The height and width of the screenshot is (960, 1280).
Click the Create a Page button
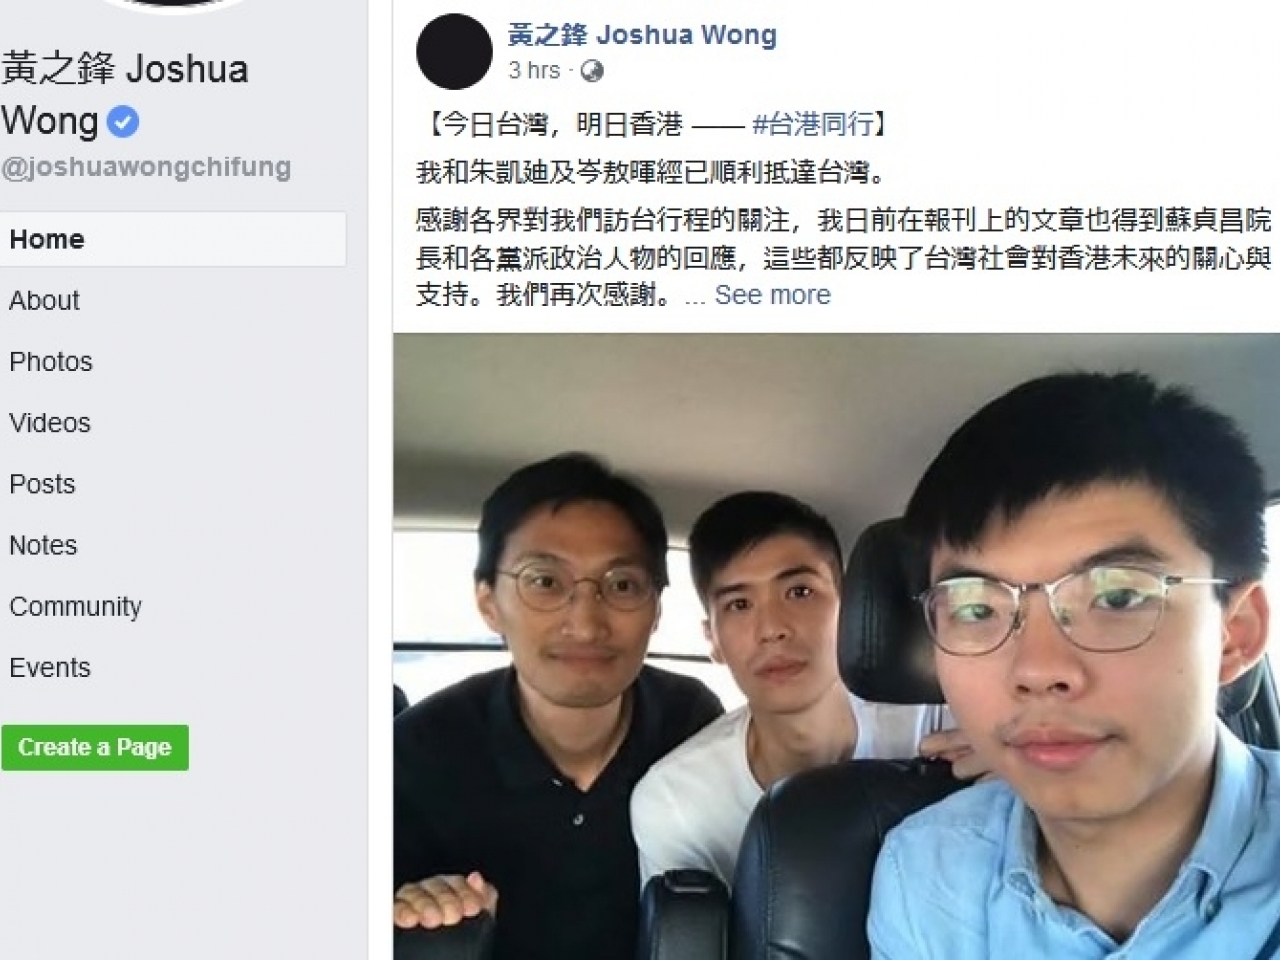pos(95,747)
